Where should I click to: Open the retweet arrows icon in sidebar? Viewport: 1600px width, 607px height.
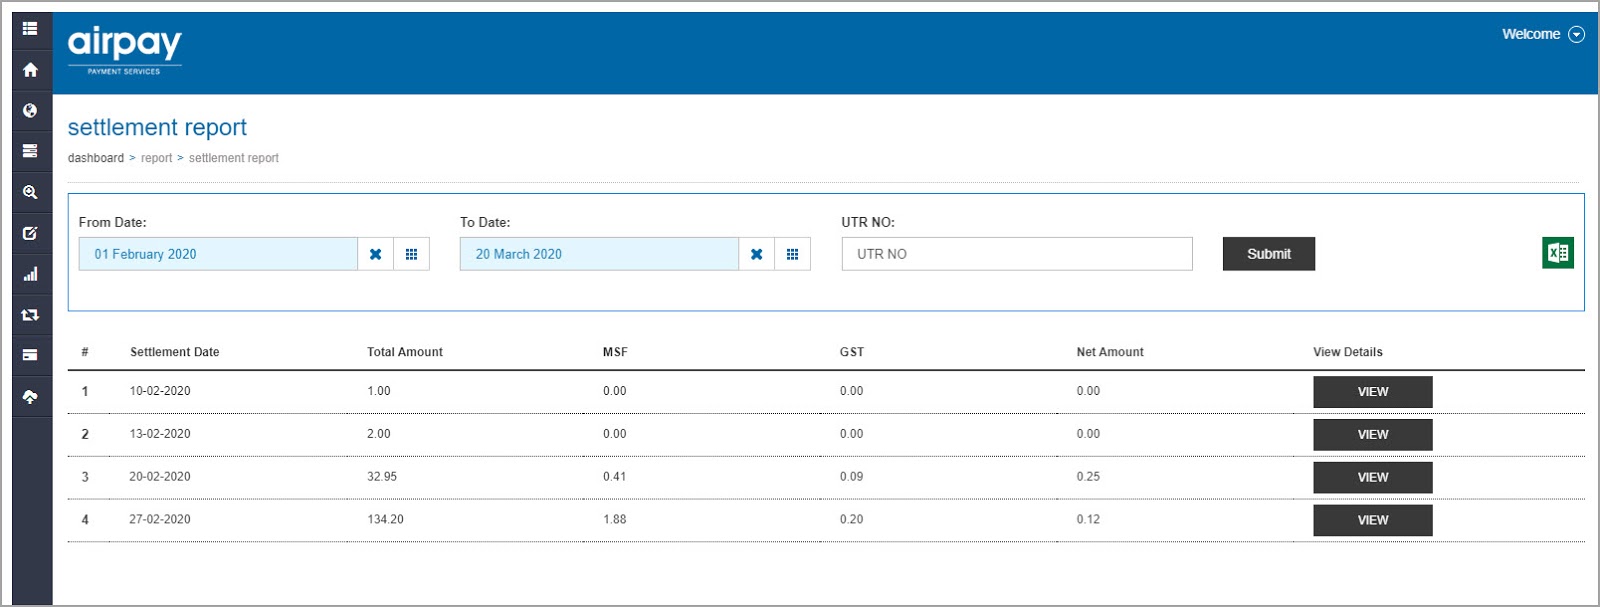point(30,315)
